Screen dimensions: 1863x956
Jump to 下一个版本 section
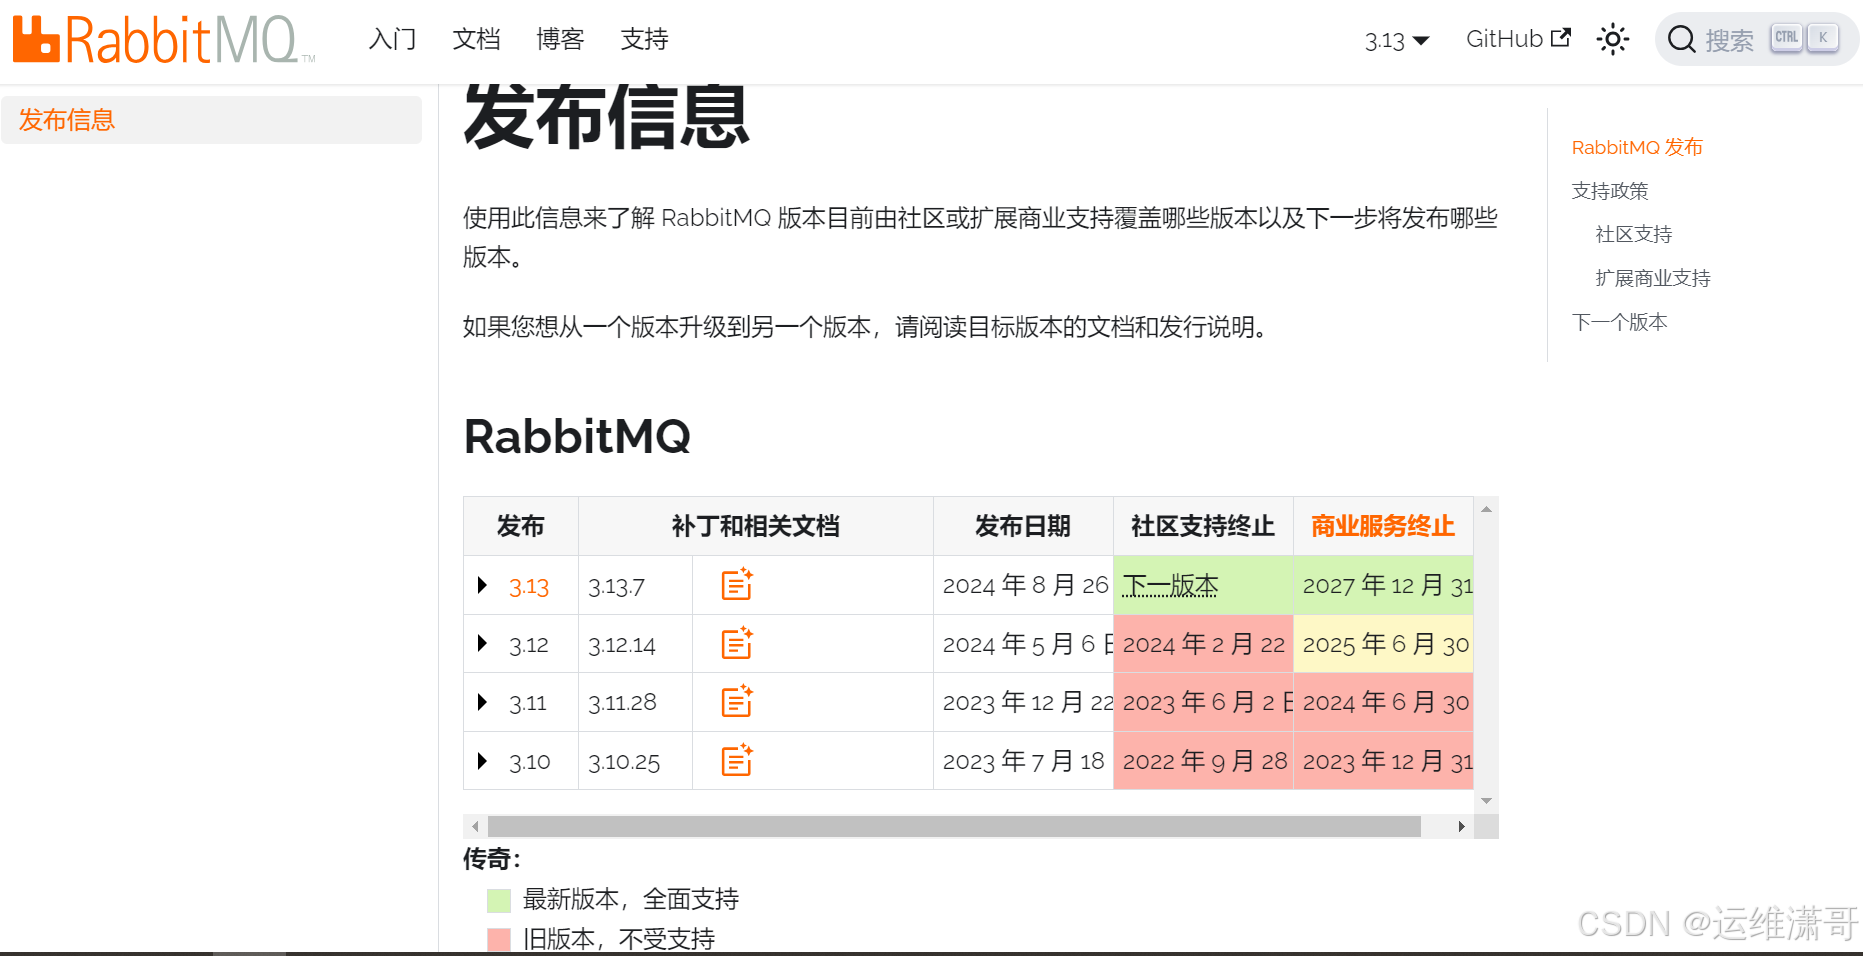pos(1619,322)
